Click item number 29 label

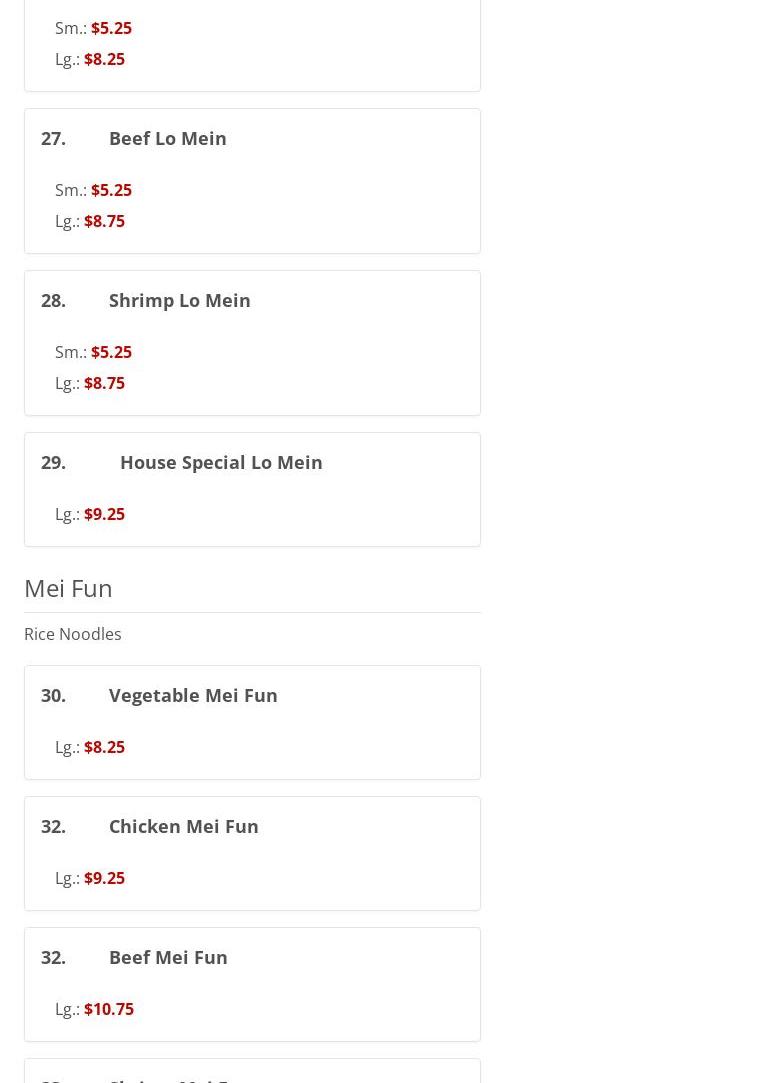[x=53, y=462]
